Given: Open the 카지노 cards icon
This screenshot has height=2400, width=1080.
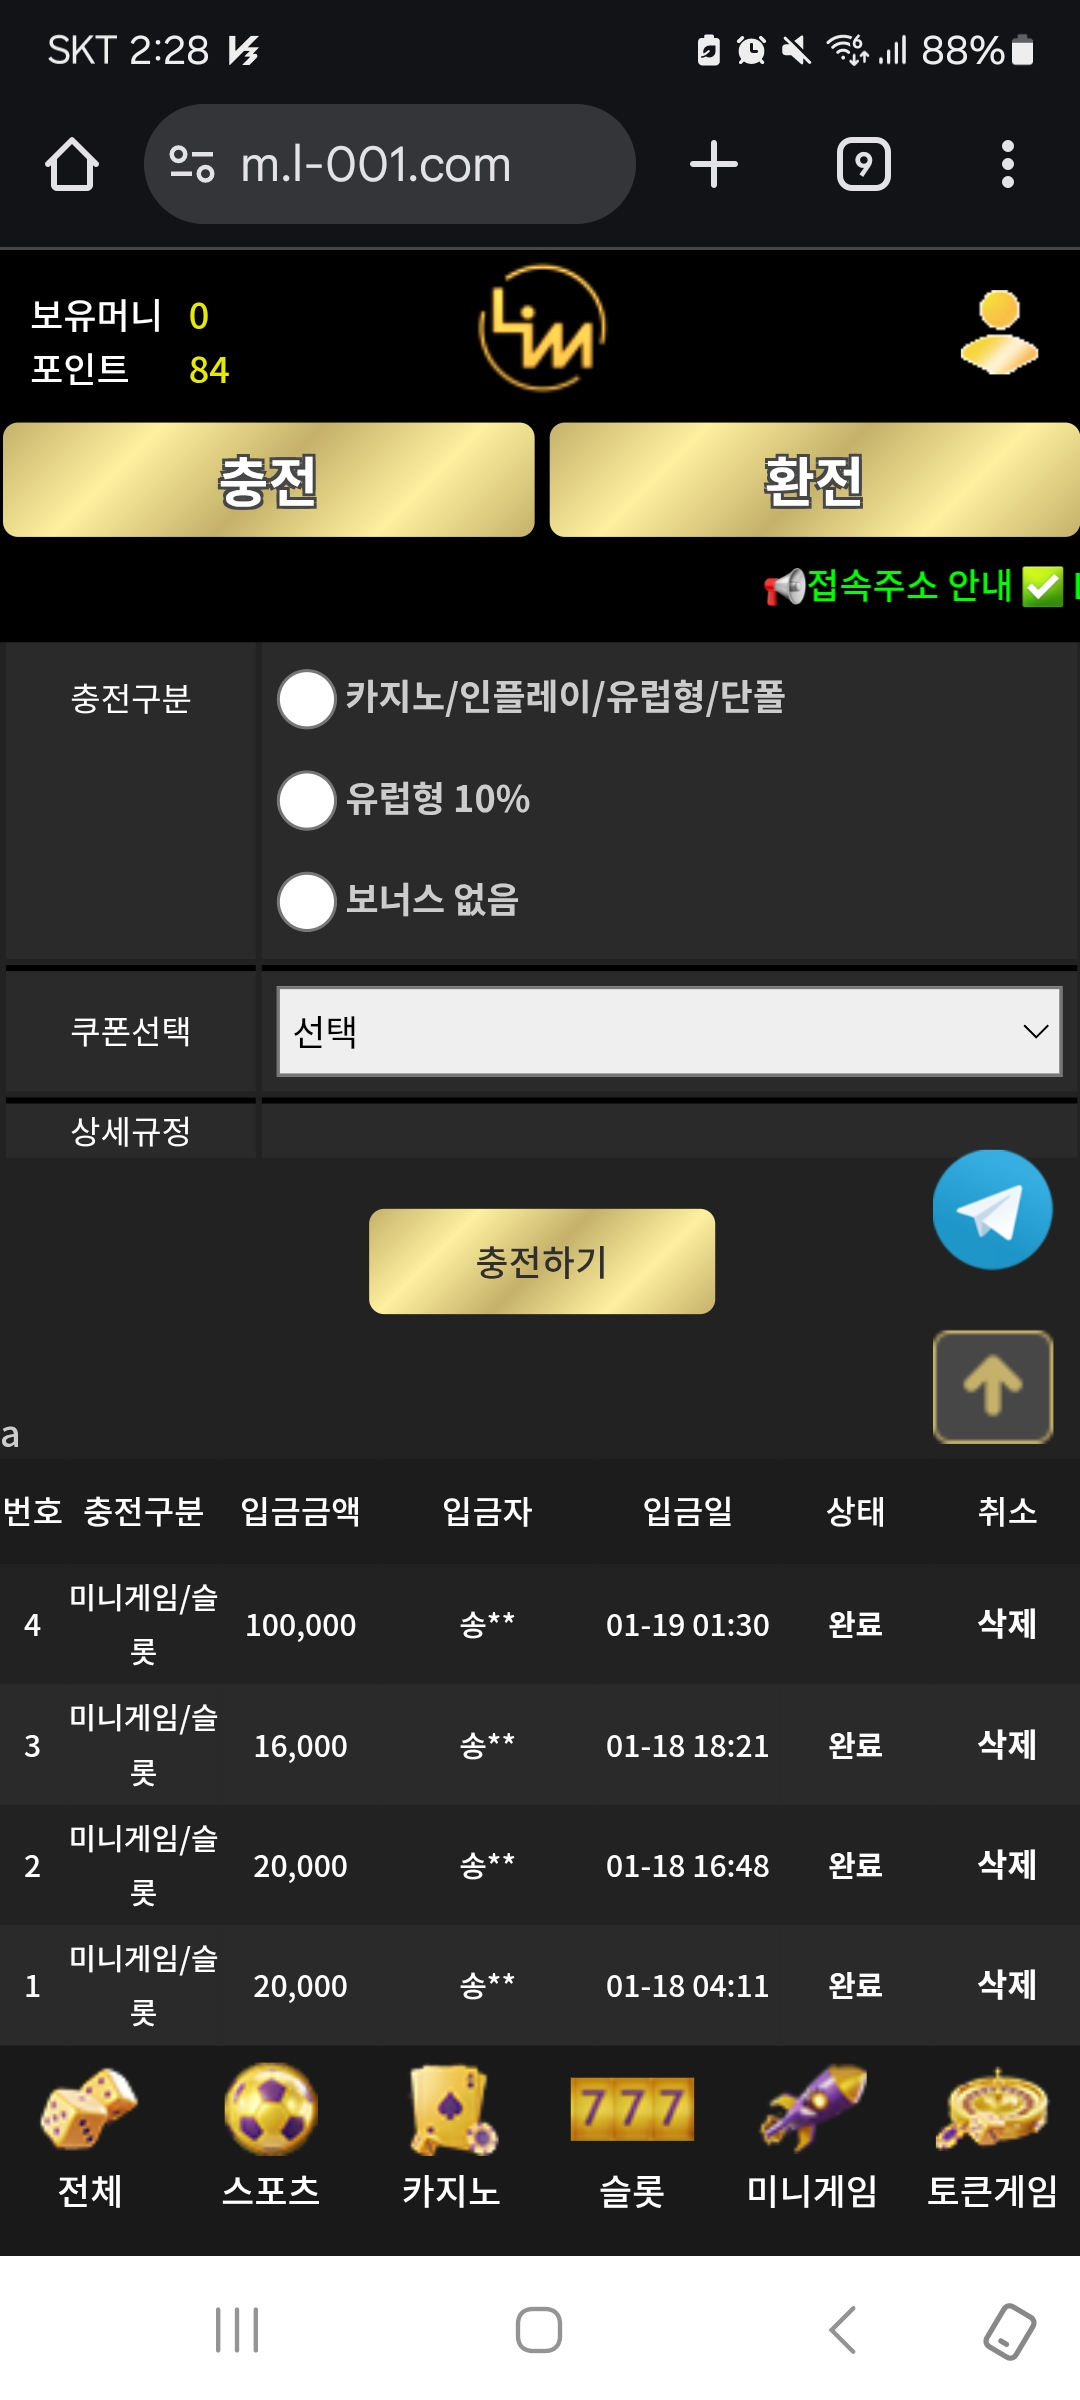Looking at the screenshot, I should pos(451,2110).
